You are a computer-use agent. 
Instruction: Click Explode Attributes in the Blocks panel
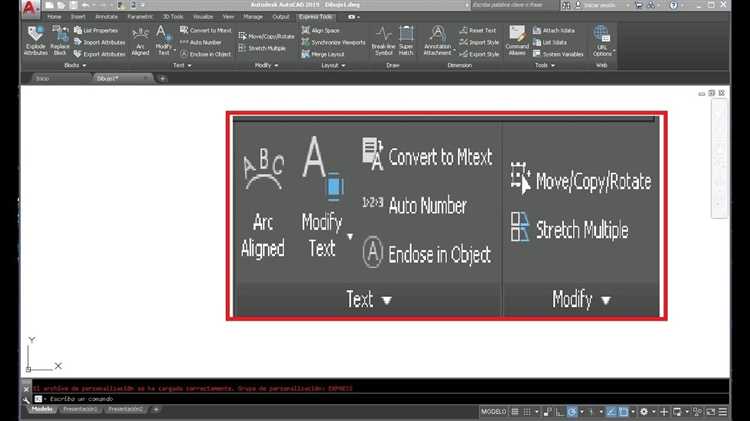click(35, 41)
